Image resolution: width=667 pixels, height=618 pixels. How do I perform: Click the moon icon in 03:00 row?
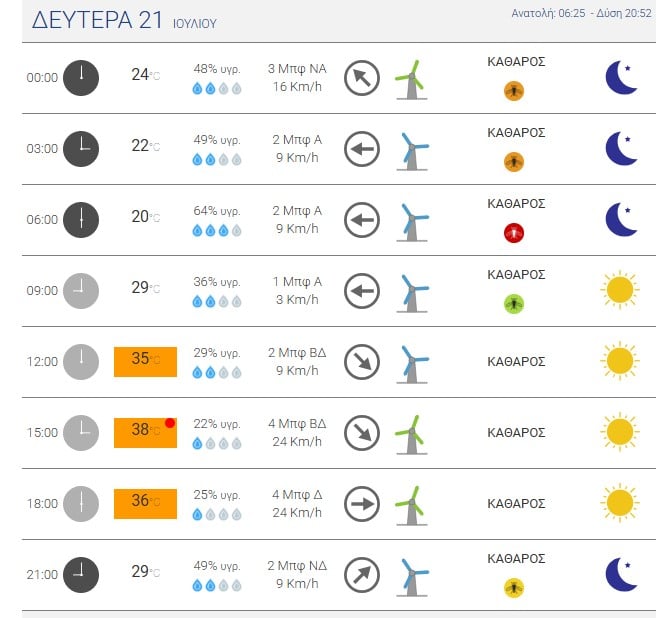click(621, 148)
